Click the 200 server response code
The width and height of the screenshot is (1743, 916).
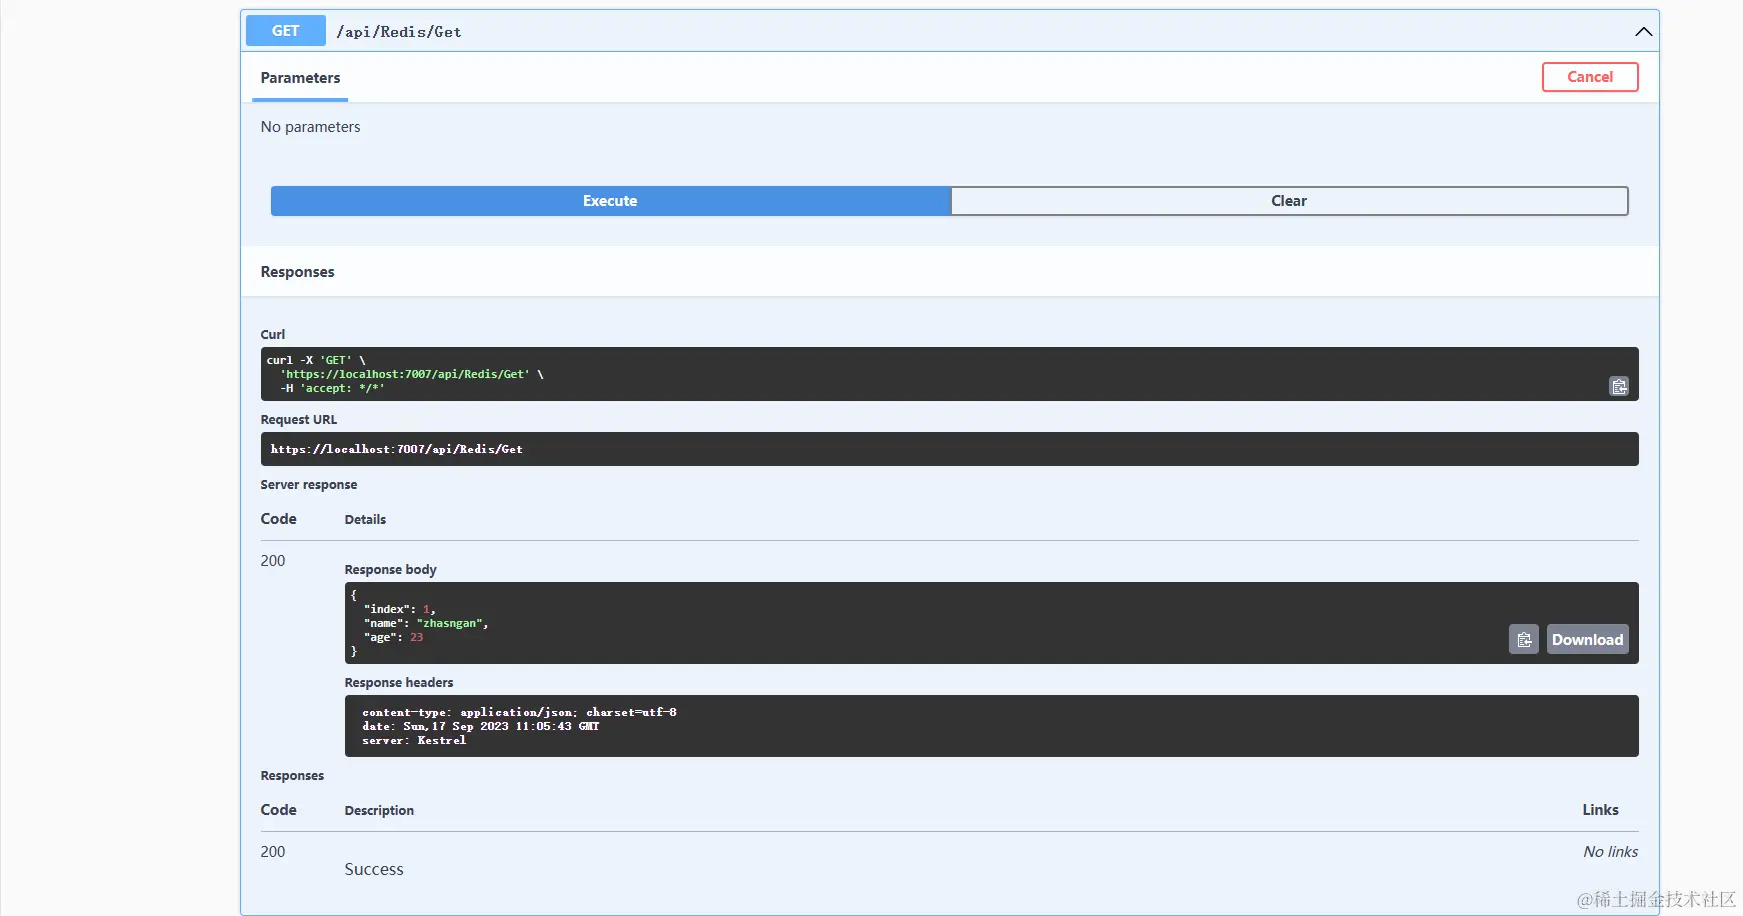(273, 561)
